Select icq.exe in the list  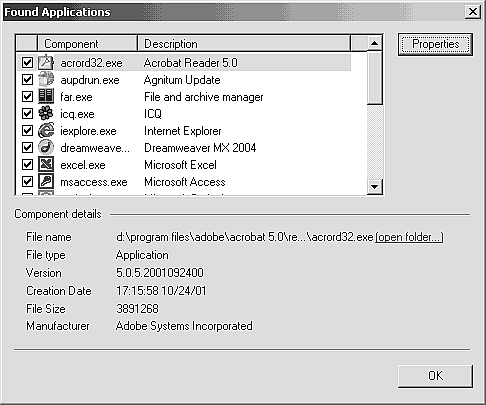[x=77, y=114]
